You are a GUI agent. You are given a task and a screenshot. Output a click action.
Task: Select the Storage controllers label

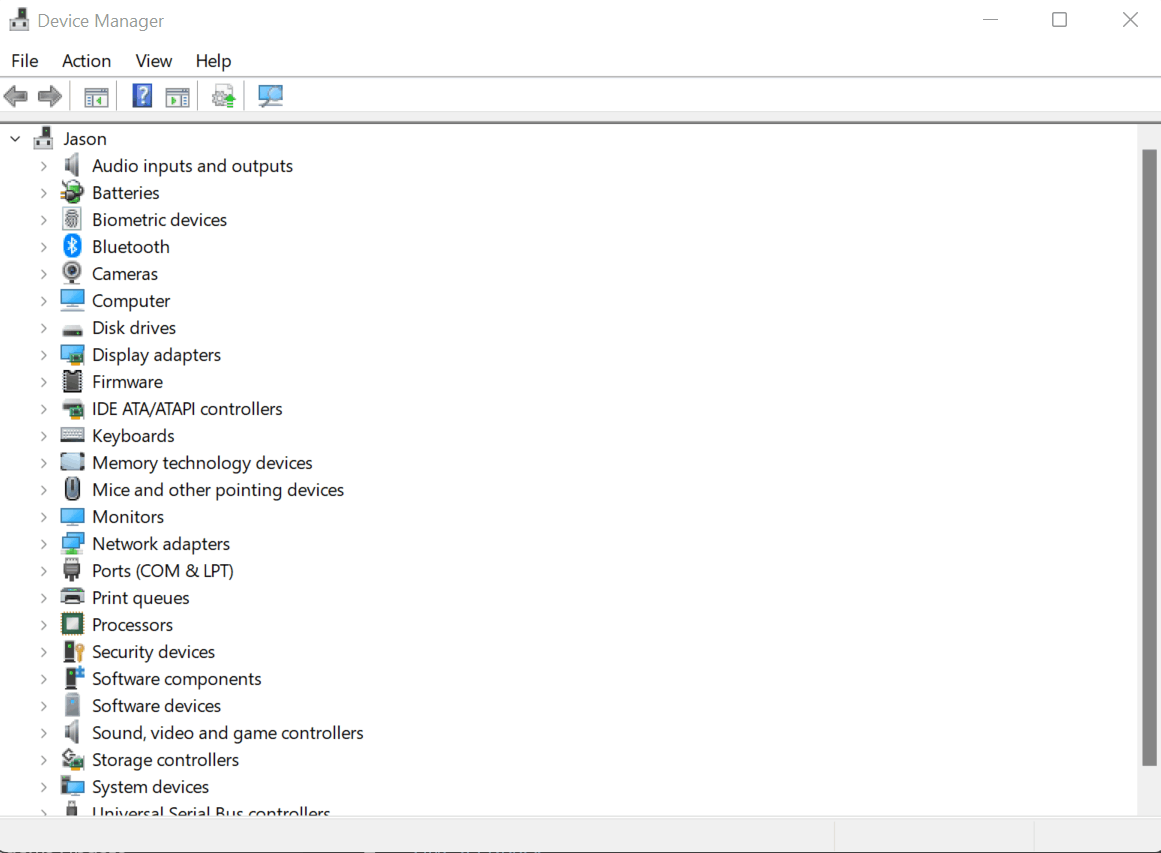165,760
